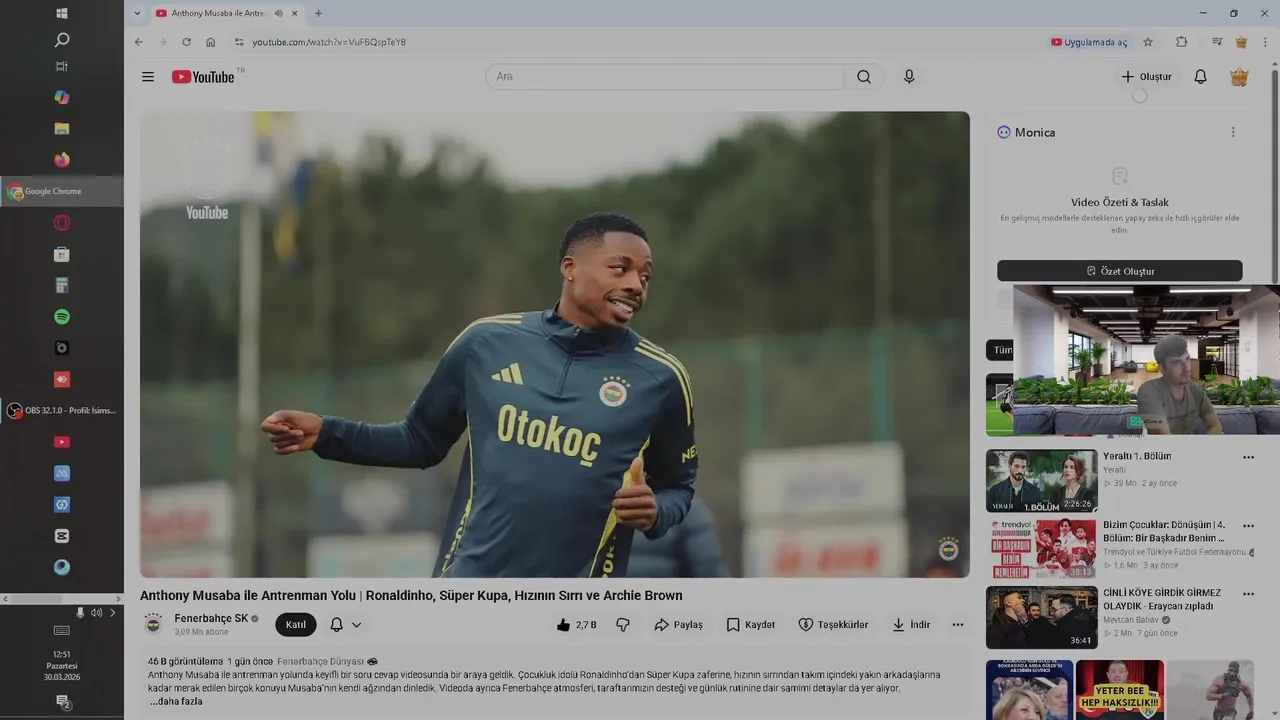Bookmark this page with the star
Image resolution: width=1280 pixels, height=720 pixels.
pyautogui.click(x=1148, y=42)
